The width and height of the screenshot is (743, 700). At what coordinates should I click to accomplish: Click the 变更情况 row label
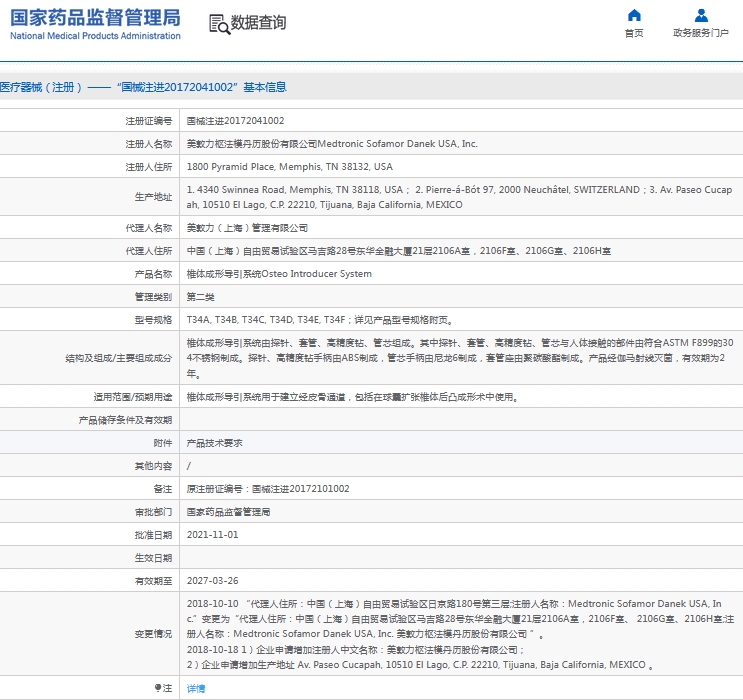click(x=153, y=634)
